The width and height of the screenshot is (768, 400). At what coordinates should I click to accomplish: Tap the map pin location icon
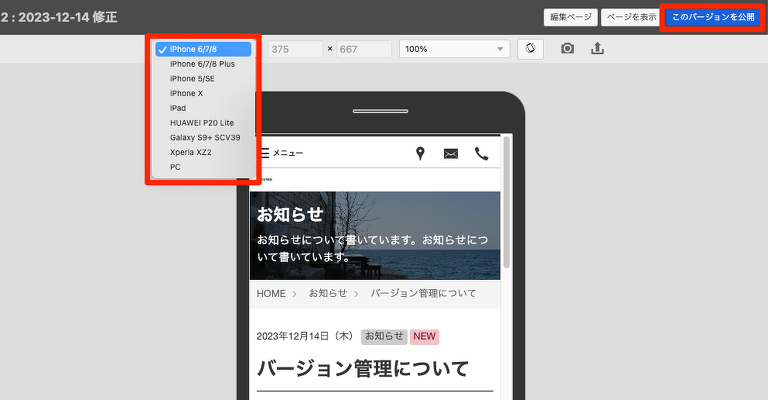click(420, 153)
